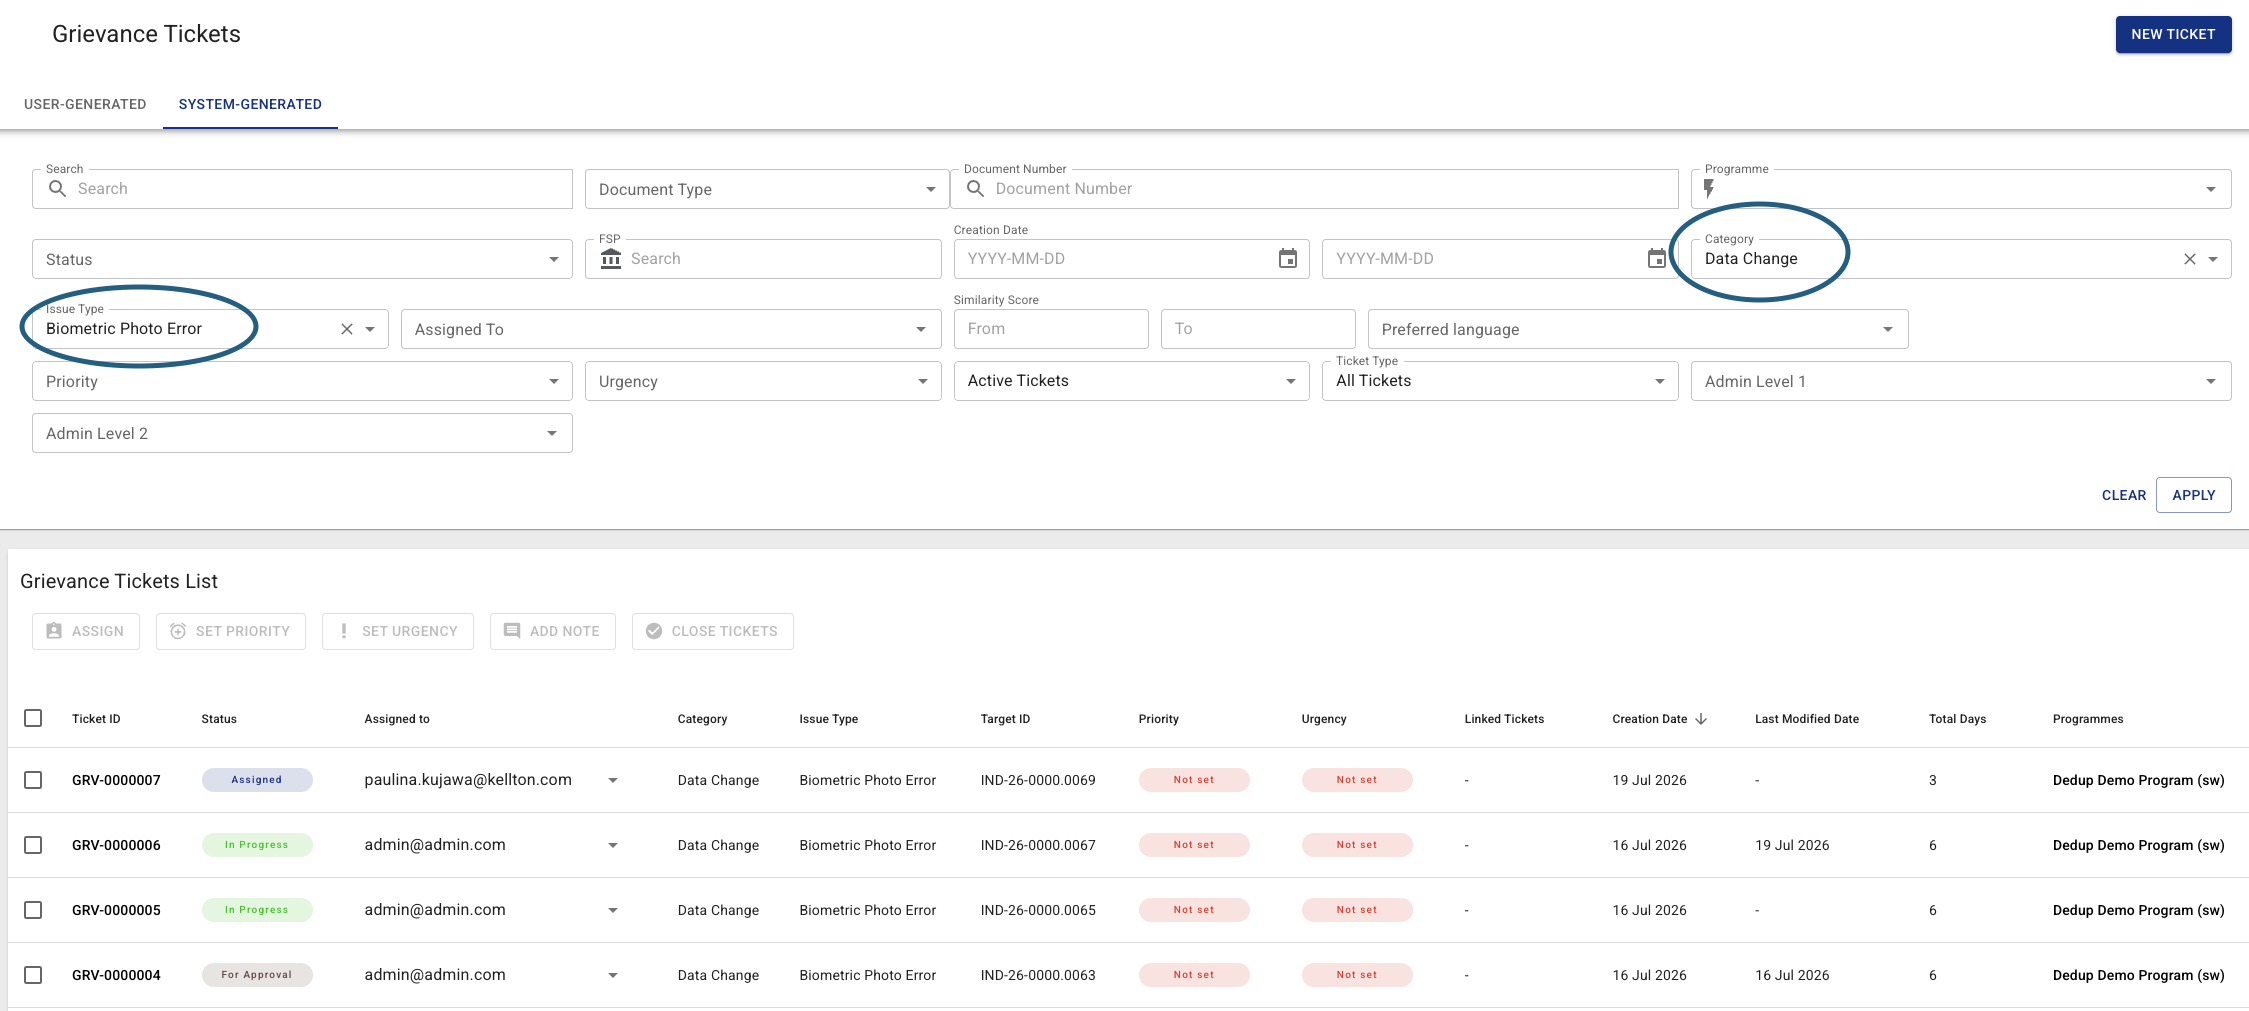Open the Document Type dropdown
Image resolution: width=2249 pixels, height=1011 pixels.
(767, 189)
